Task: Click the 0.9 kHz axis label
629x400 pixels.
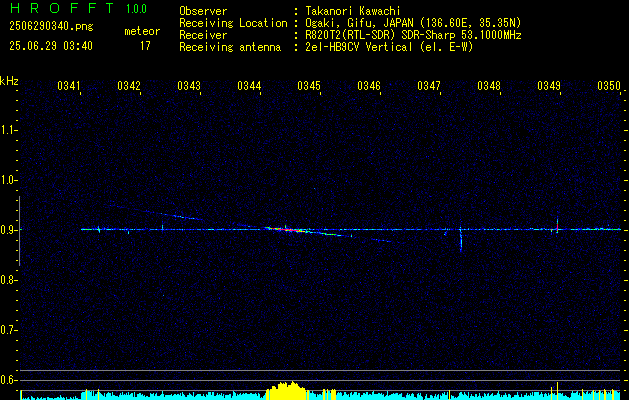Action: click(x=8, y=230)
